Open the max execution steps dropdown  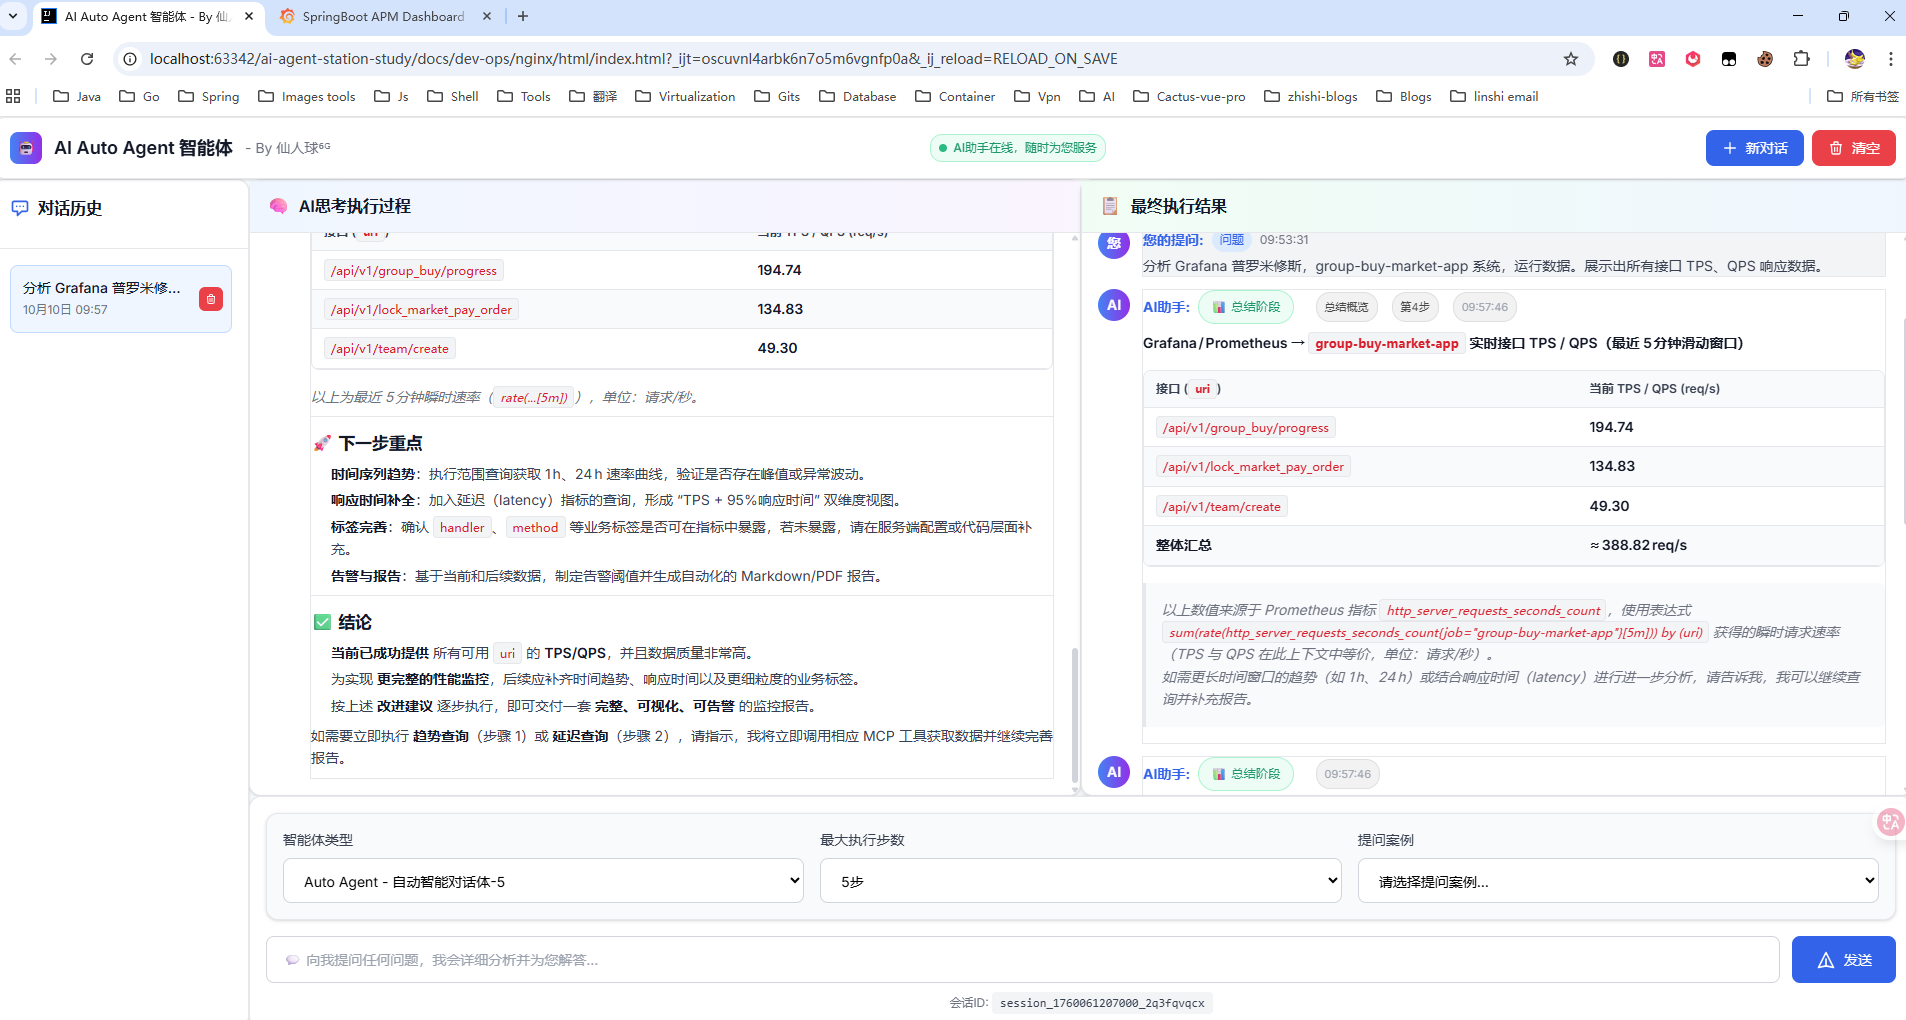pyautogui.click(x=1080, y=881)
